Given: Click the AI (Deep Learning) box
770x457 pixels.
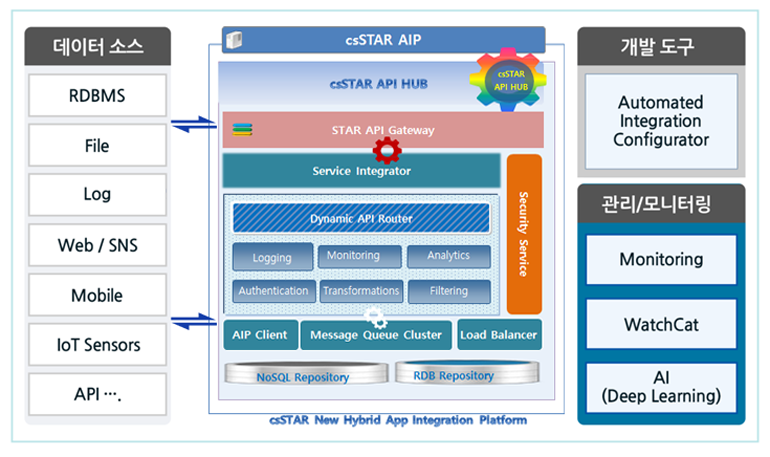Looking at the screenshot, I should click(x=661, y=387).
